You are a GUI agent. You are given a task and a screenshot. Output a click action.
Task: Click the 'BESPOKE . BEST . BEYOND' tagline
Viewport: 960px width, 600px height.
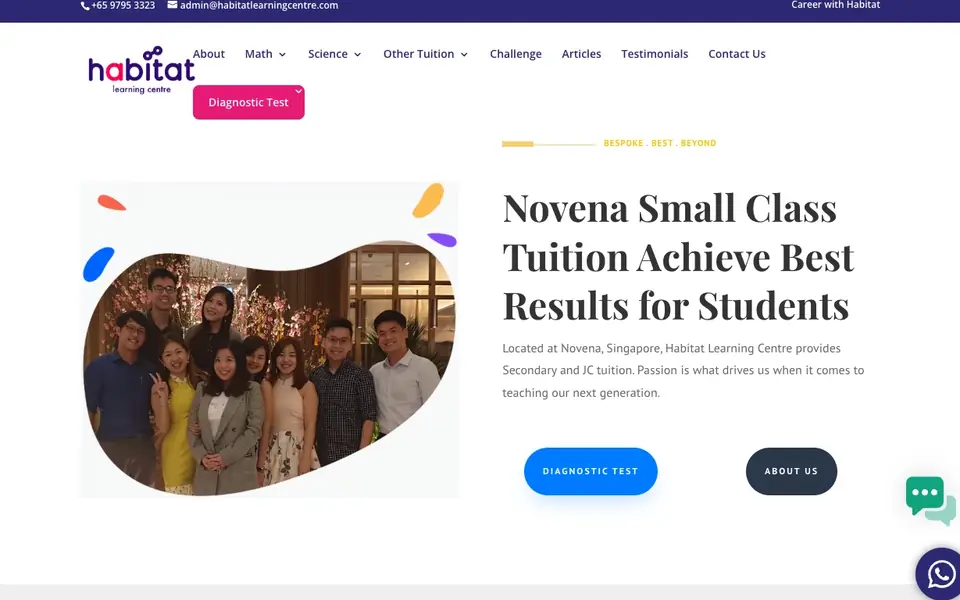click(660, 143)
